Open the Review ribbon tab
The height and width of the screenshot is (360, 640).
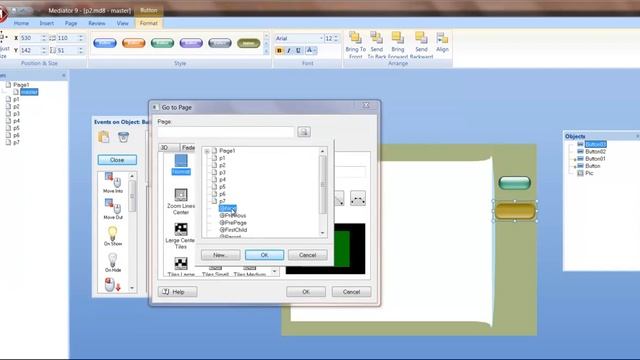tap(97, 23)
